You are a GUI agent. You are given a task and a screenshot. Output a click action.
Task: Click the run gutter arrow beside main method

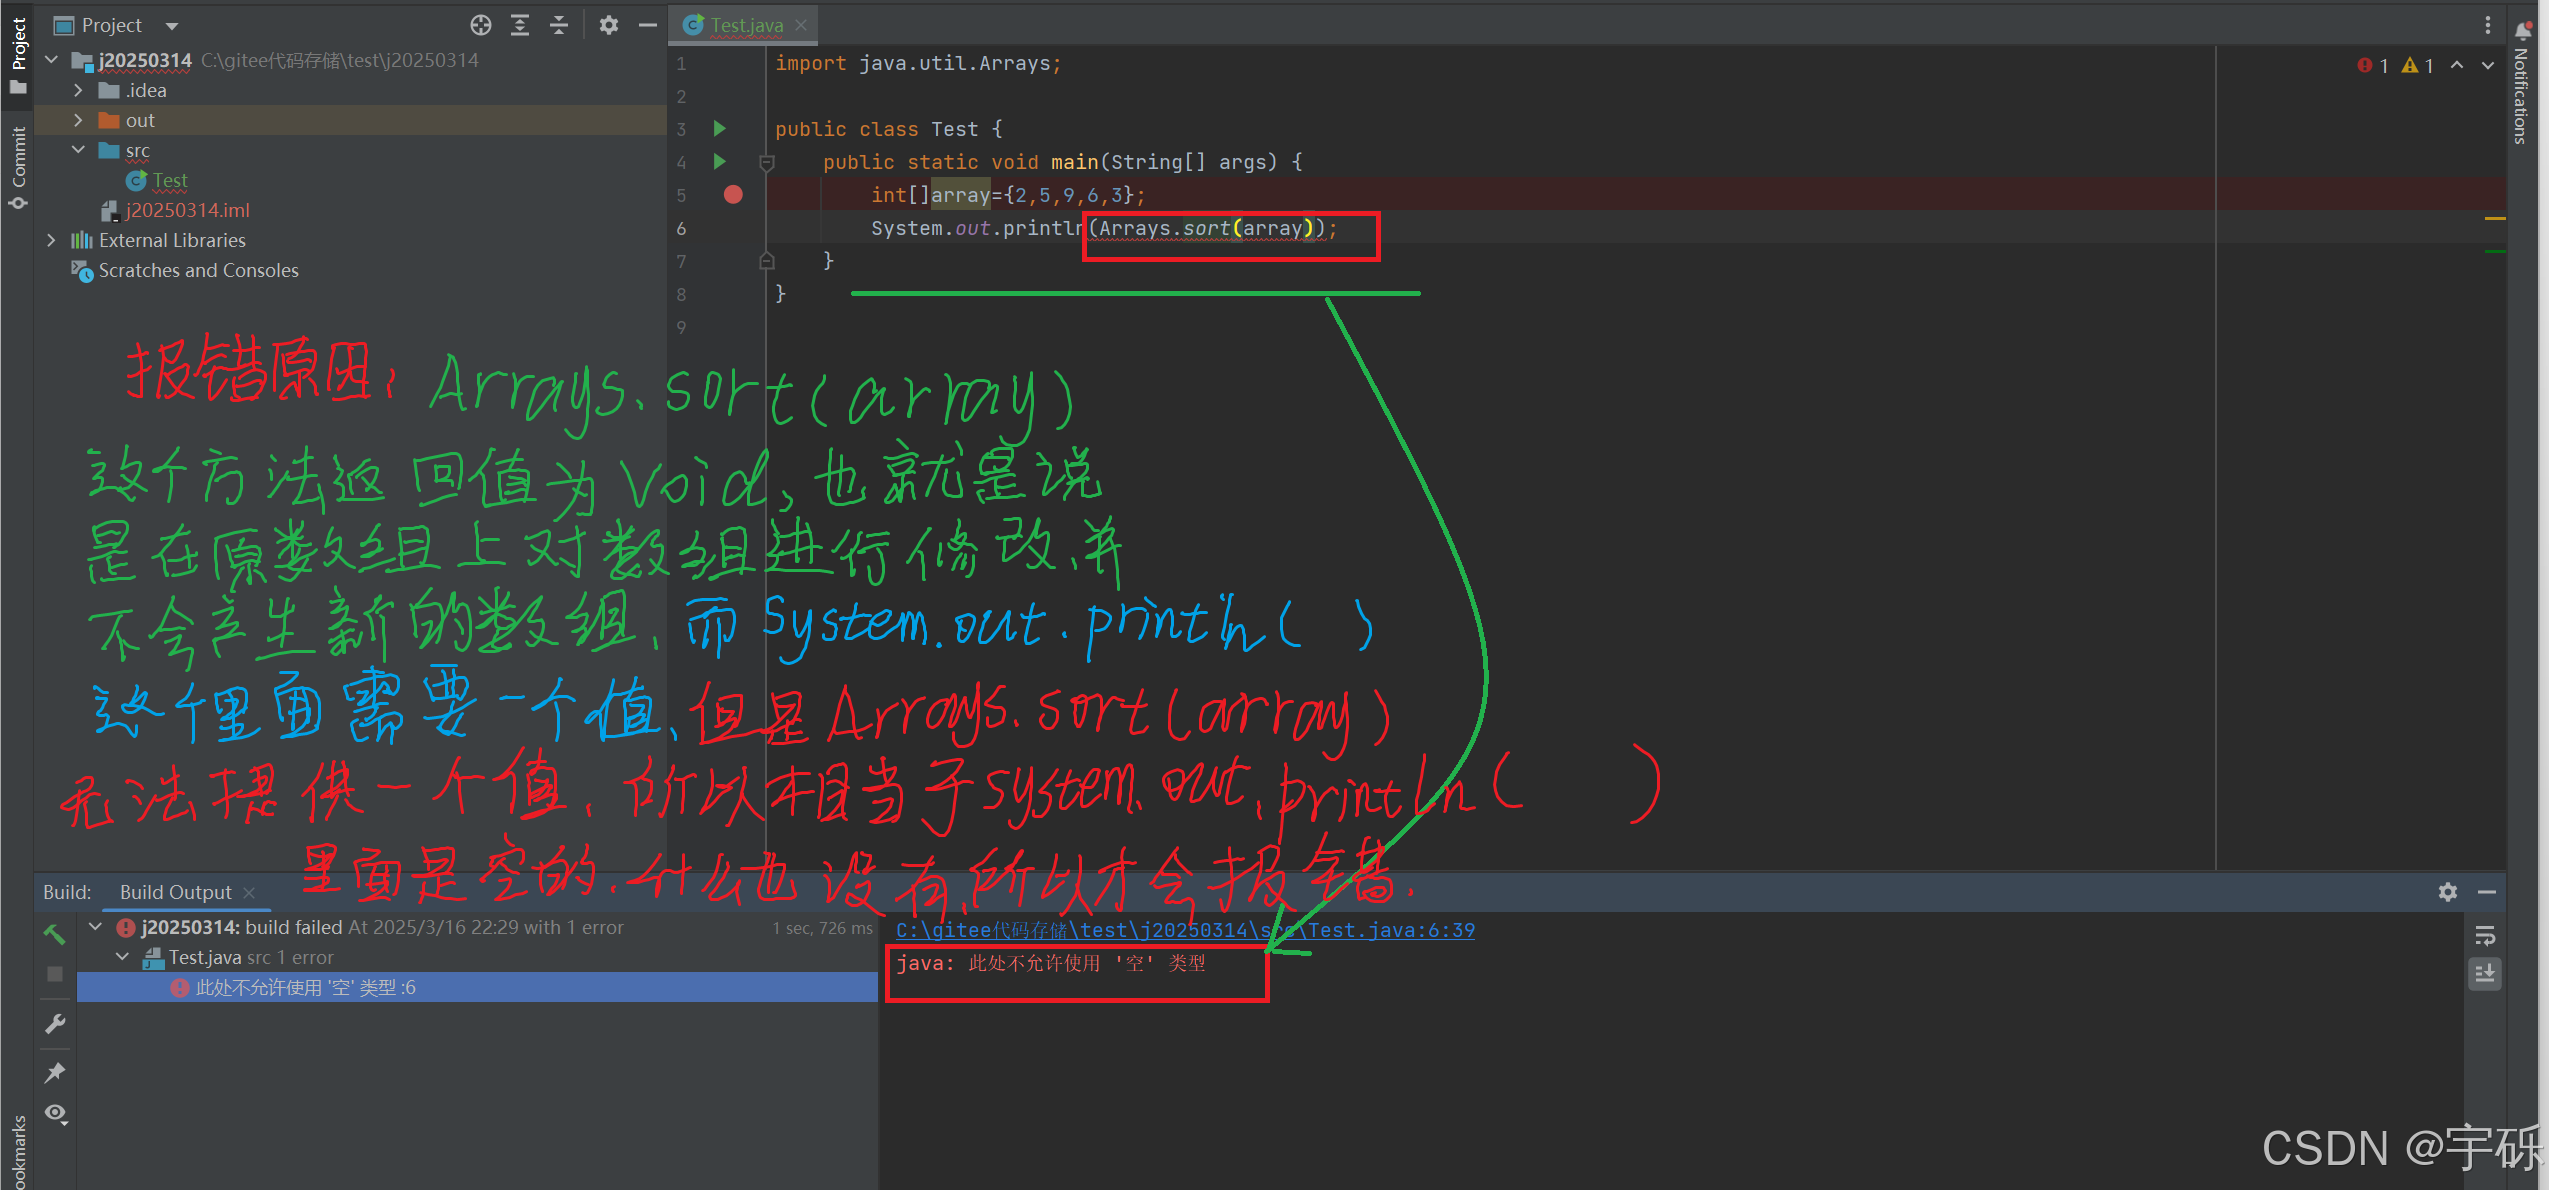pyautogui.click(x=719, y=161)
